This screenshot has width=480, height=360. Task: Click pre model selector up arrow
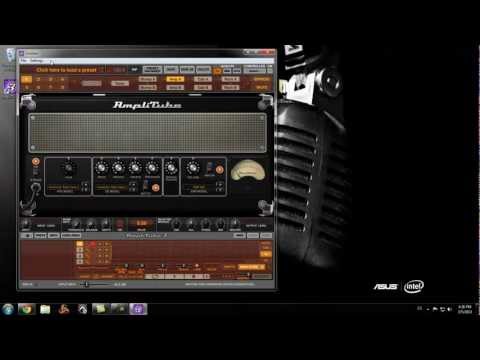click(85, 184)
